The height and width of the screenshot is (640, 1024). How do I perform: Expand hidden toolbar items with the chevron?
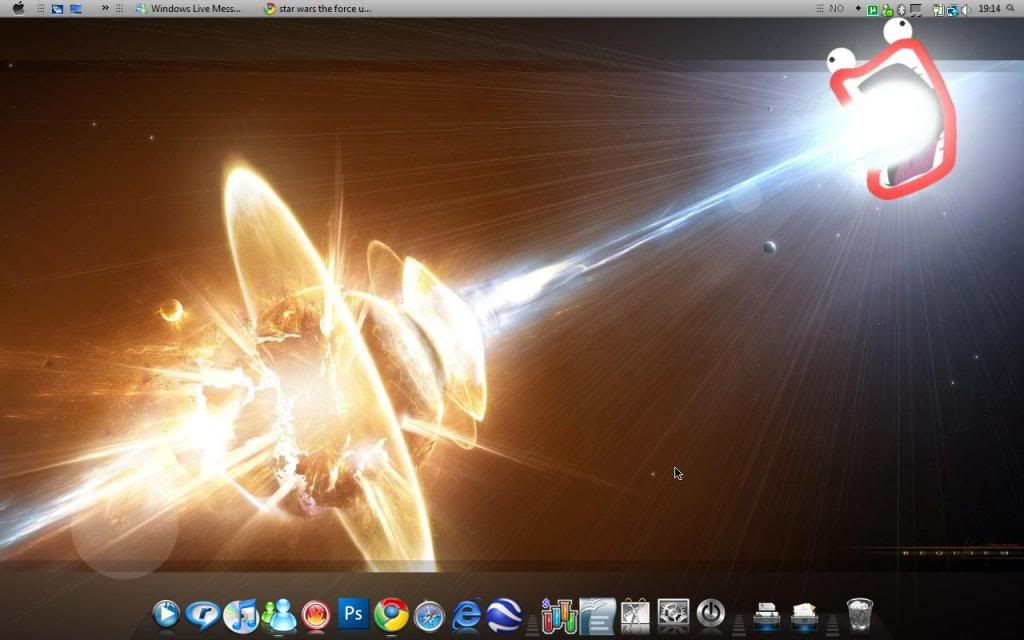pos(104,8)
